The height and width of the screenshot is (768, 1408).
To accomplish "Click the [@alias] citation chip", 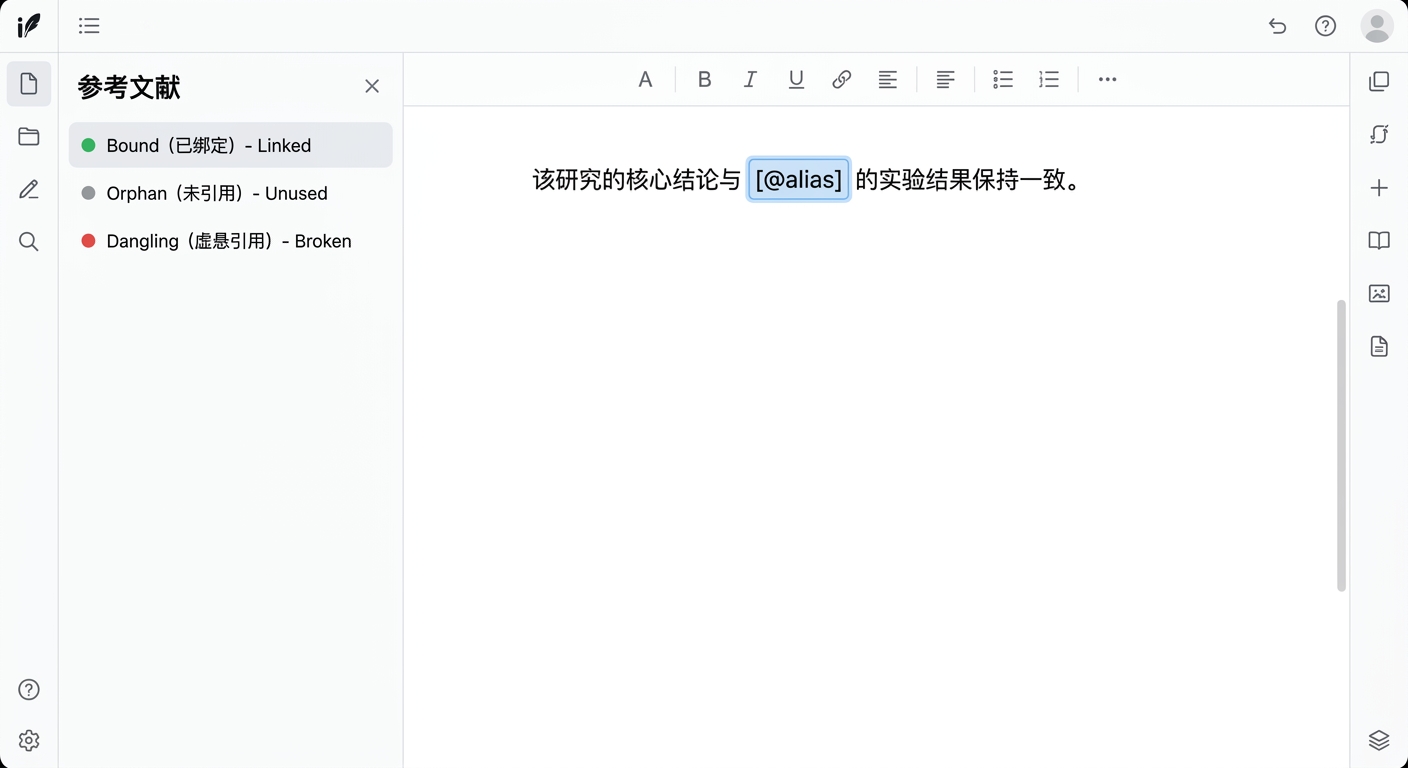I will coord(798,180).
